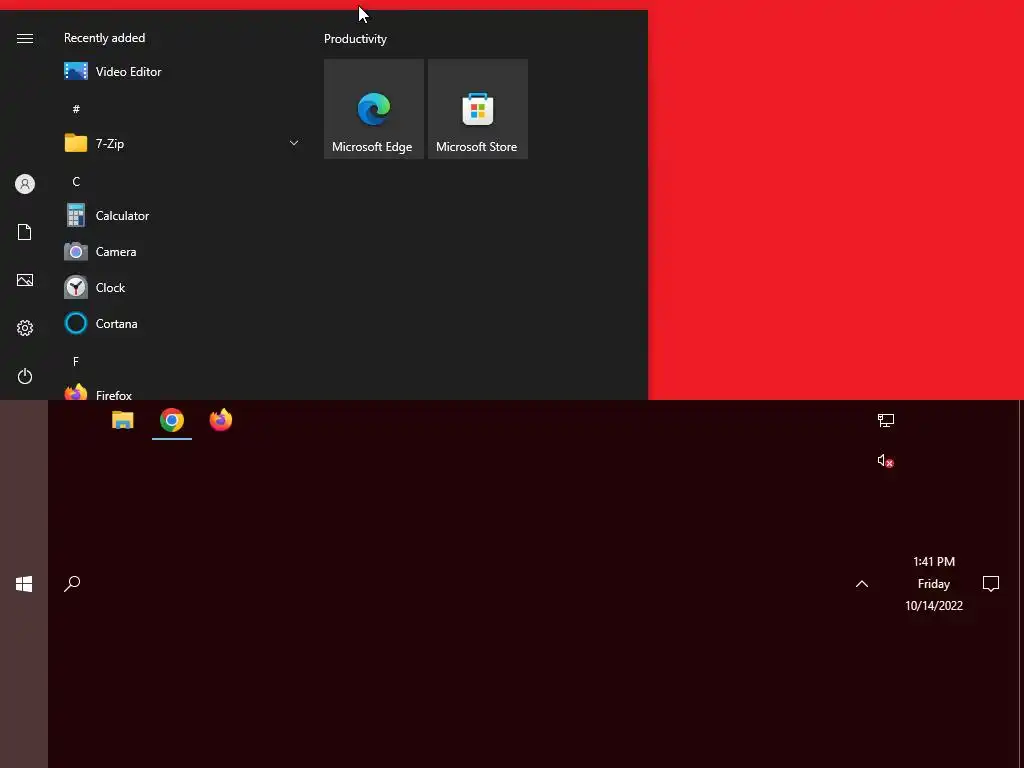Open Firefox from taskbar

[x=221, y=420]
